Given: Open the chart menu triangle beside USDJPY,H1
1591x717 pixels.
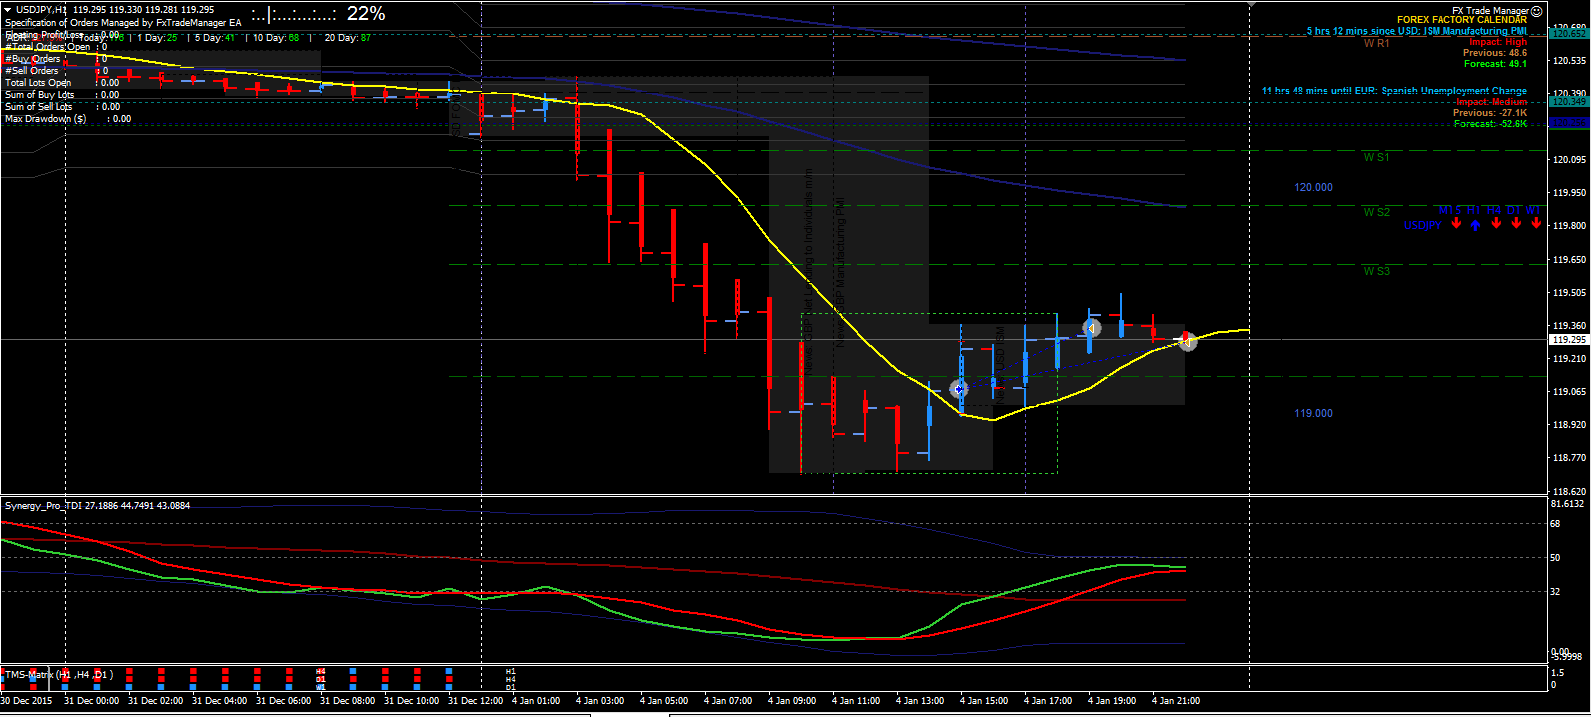Looking at the screenshot, I should (8, 10).
